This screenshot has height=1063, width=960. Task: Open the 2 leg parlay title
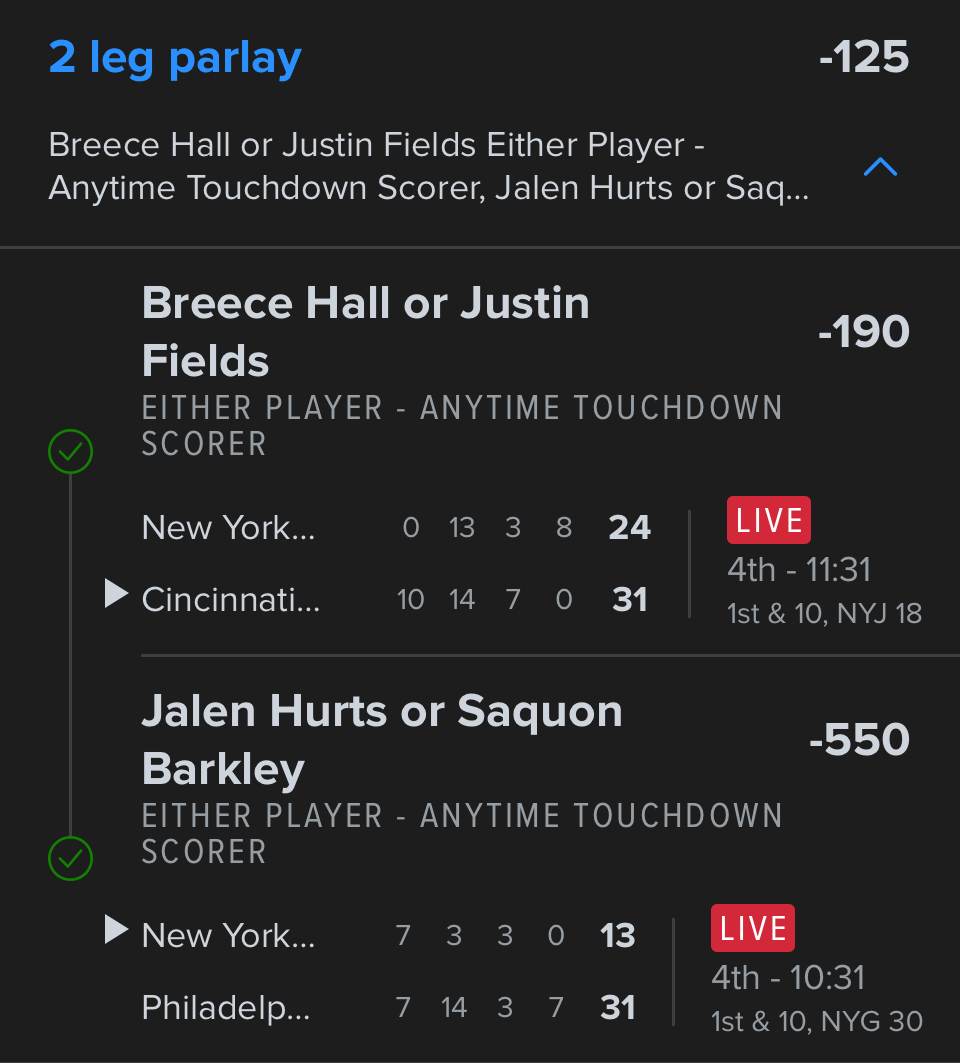pyautogui.click(x=175, y=58)
